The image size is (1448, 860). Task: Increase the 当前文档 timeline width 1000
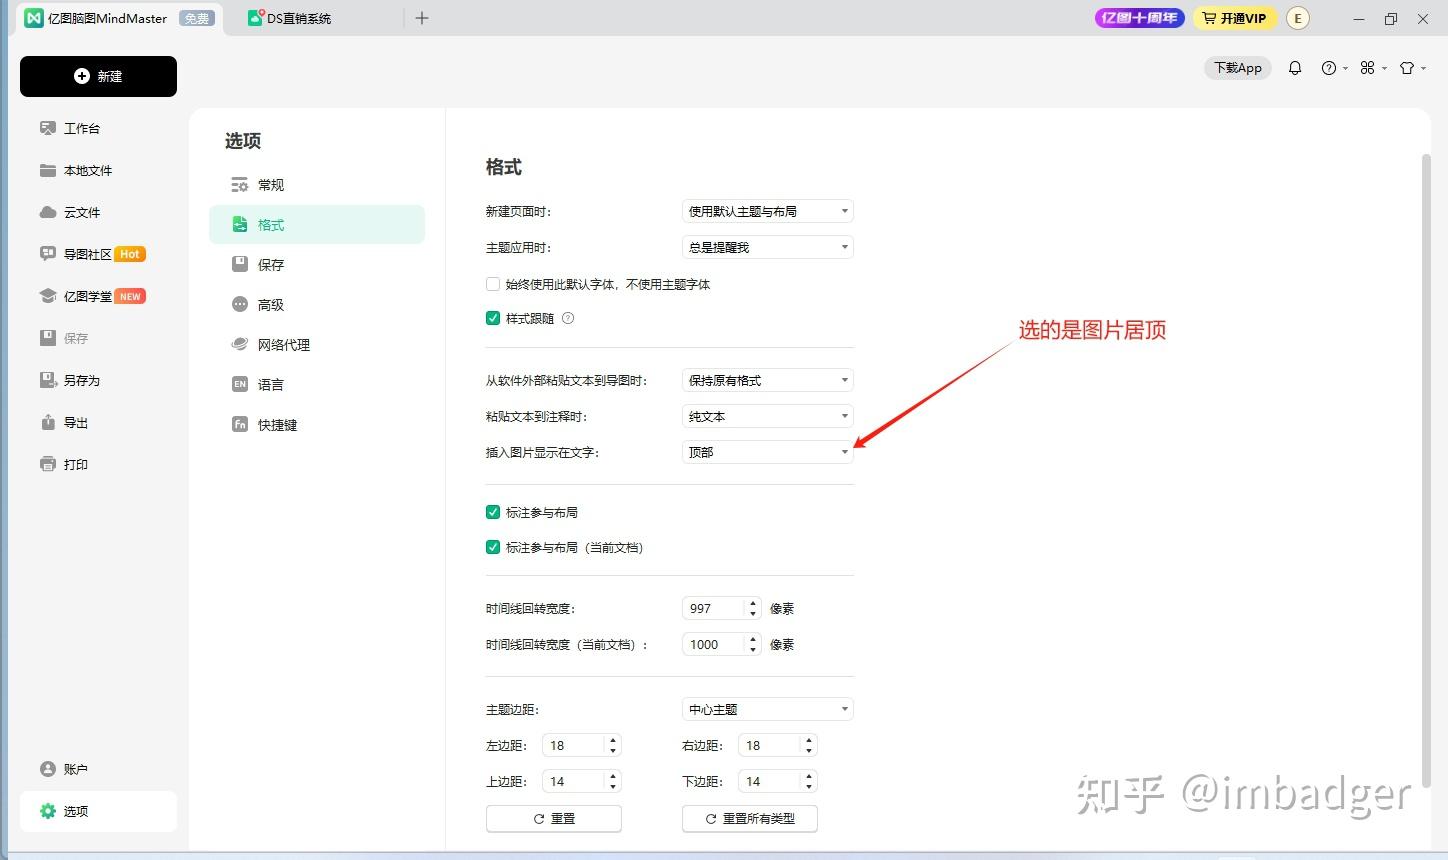(x=753, y=639)
